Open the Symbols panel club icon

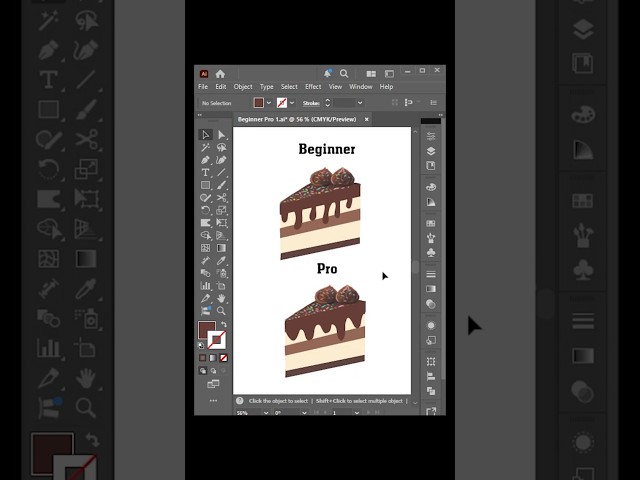pyautogui.click(x=431, y=253)
